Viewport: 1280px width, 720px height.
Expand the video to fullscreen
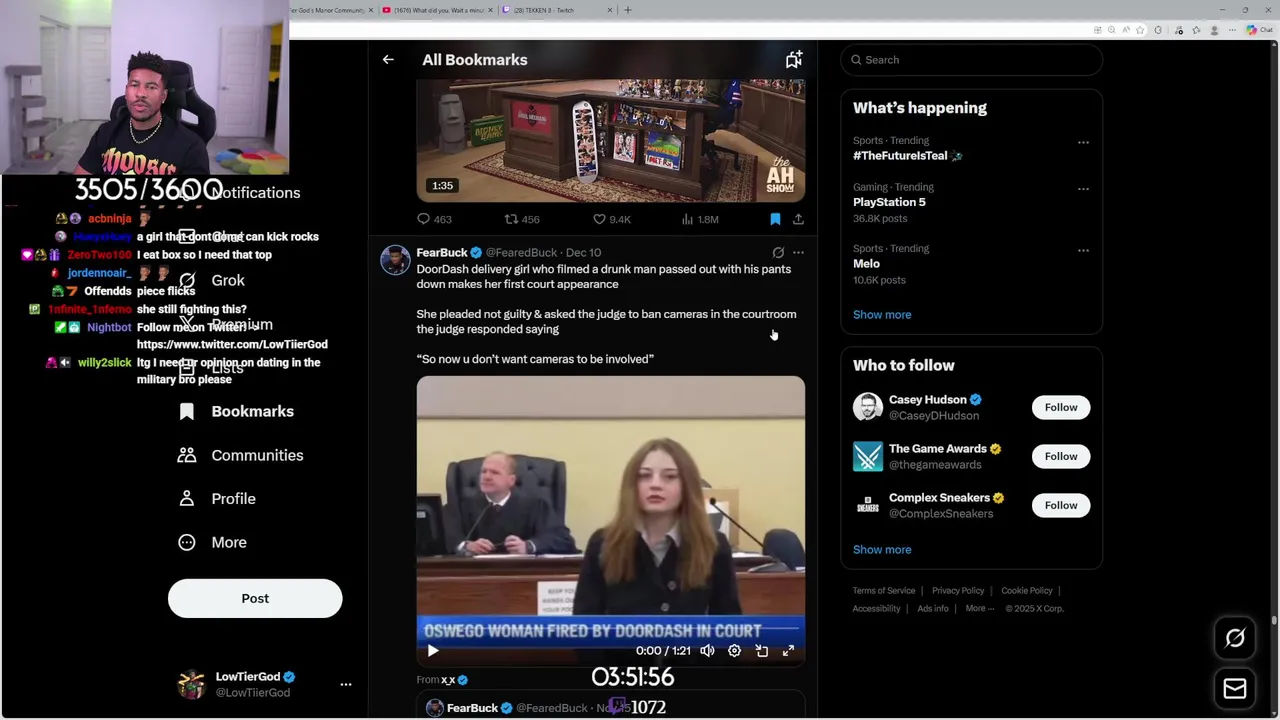coord(788,651)
